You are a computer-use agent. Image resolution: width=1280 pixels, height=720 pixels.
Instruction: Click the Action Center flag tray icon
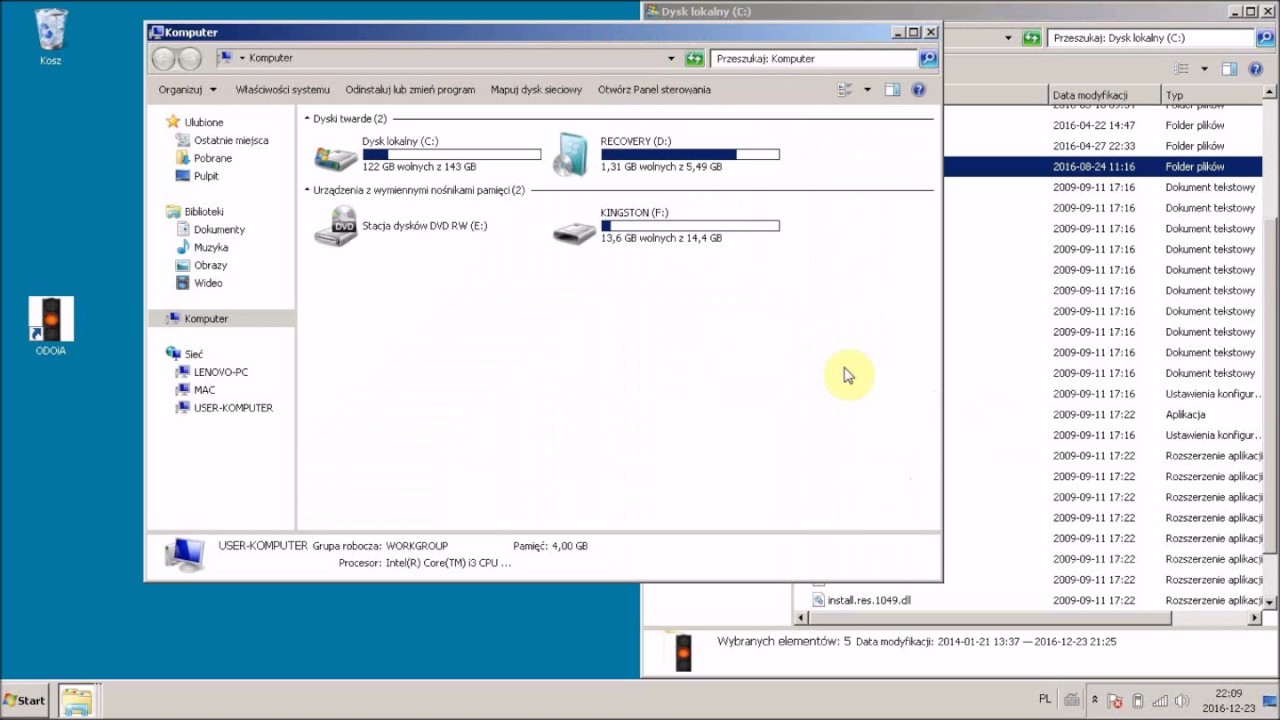pos(1115,701)
